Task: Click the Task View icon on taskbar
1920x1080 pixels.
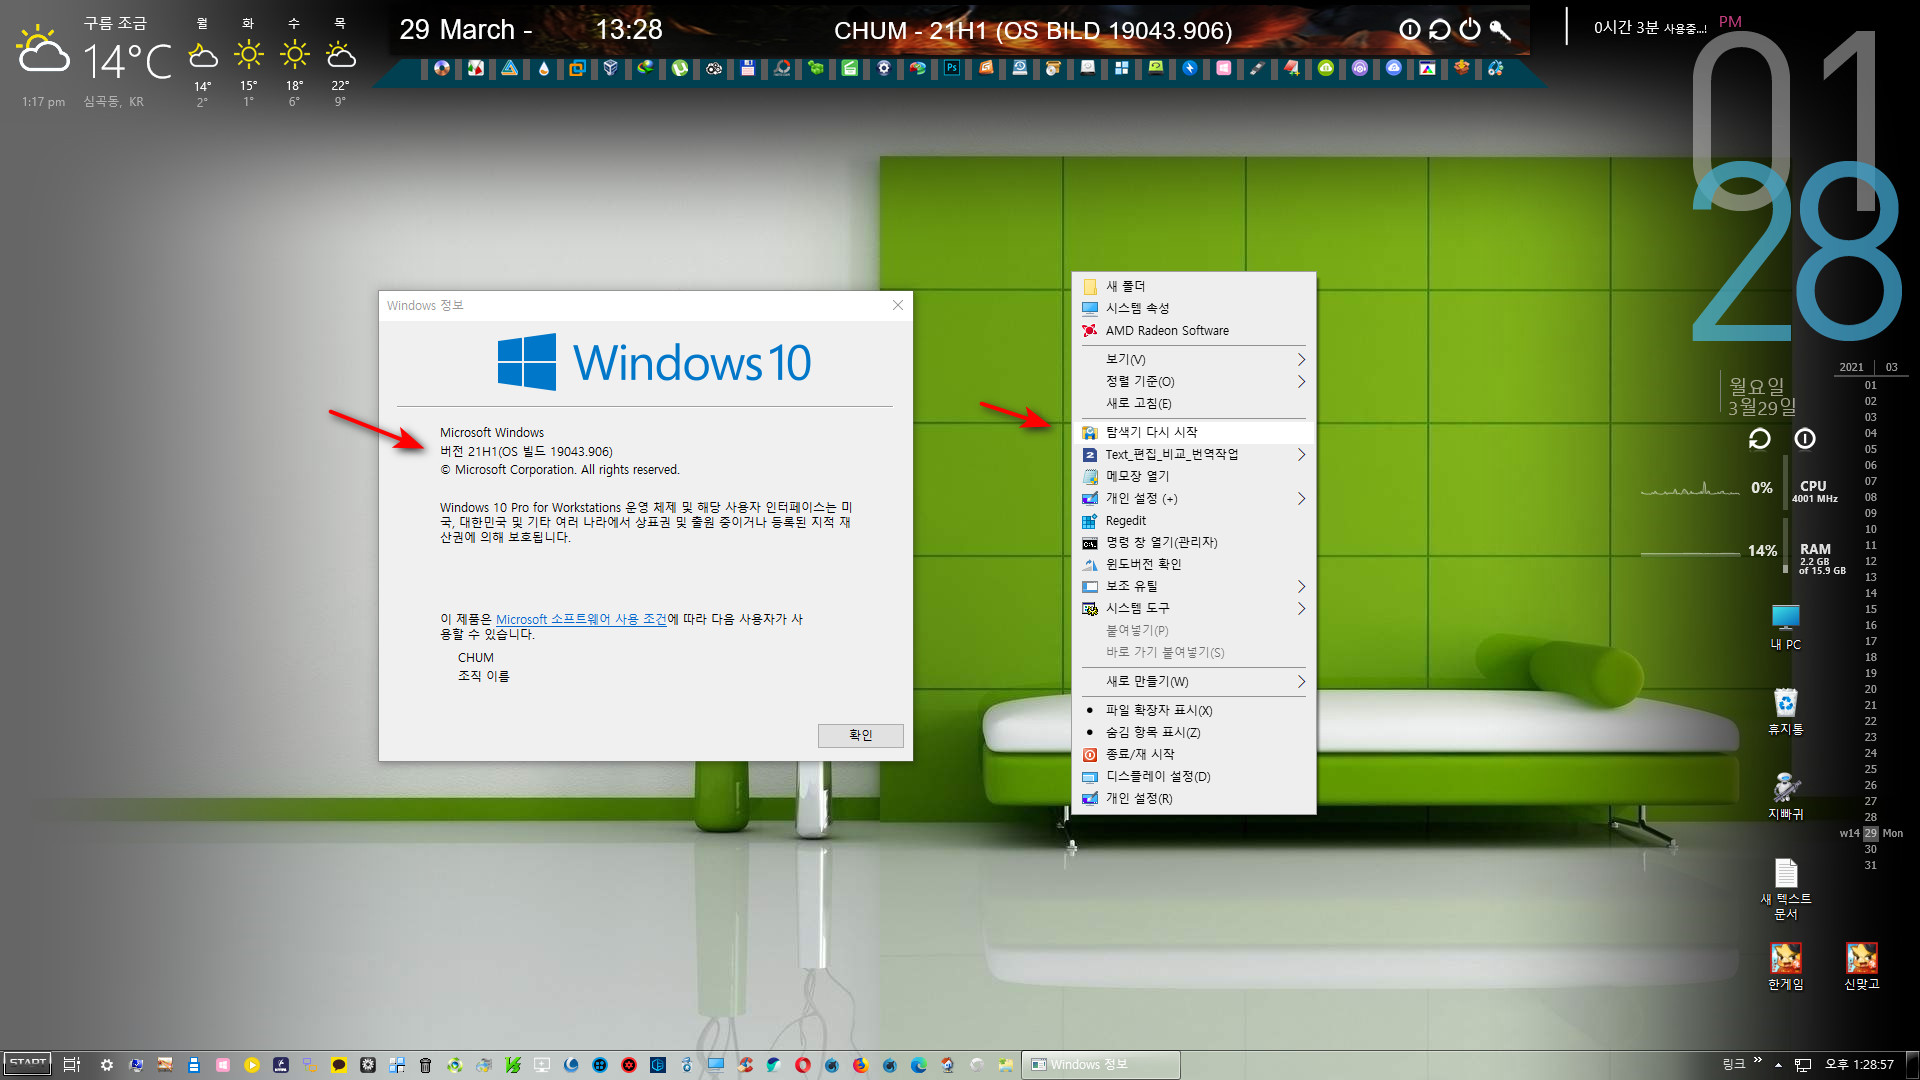Action: click(72, 1065)
